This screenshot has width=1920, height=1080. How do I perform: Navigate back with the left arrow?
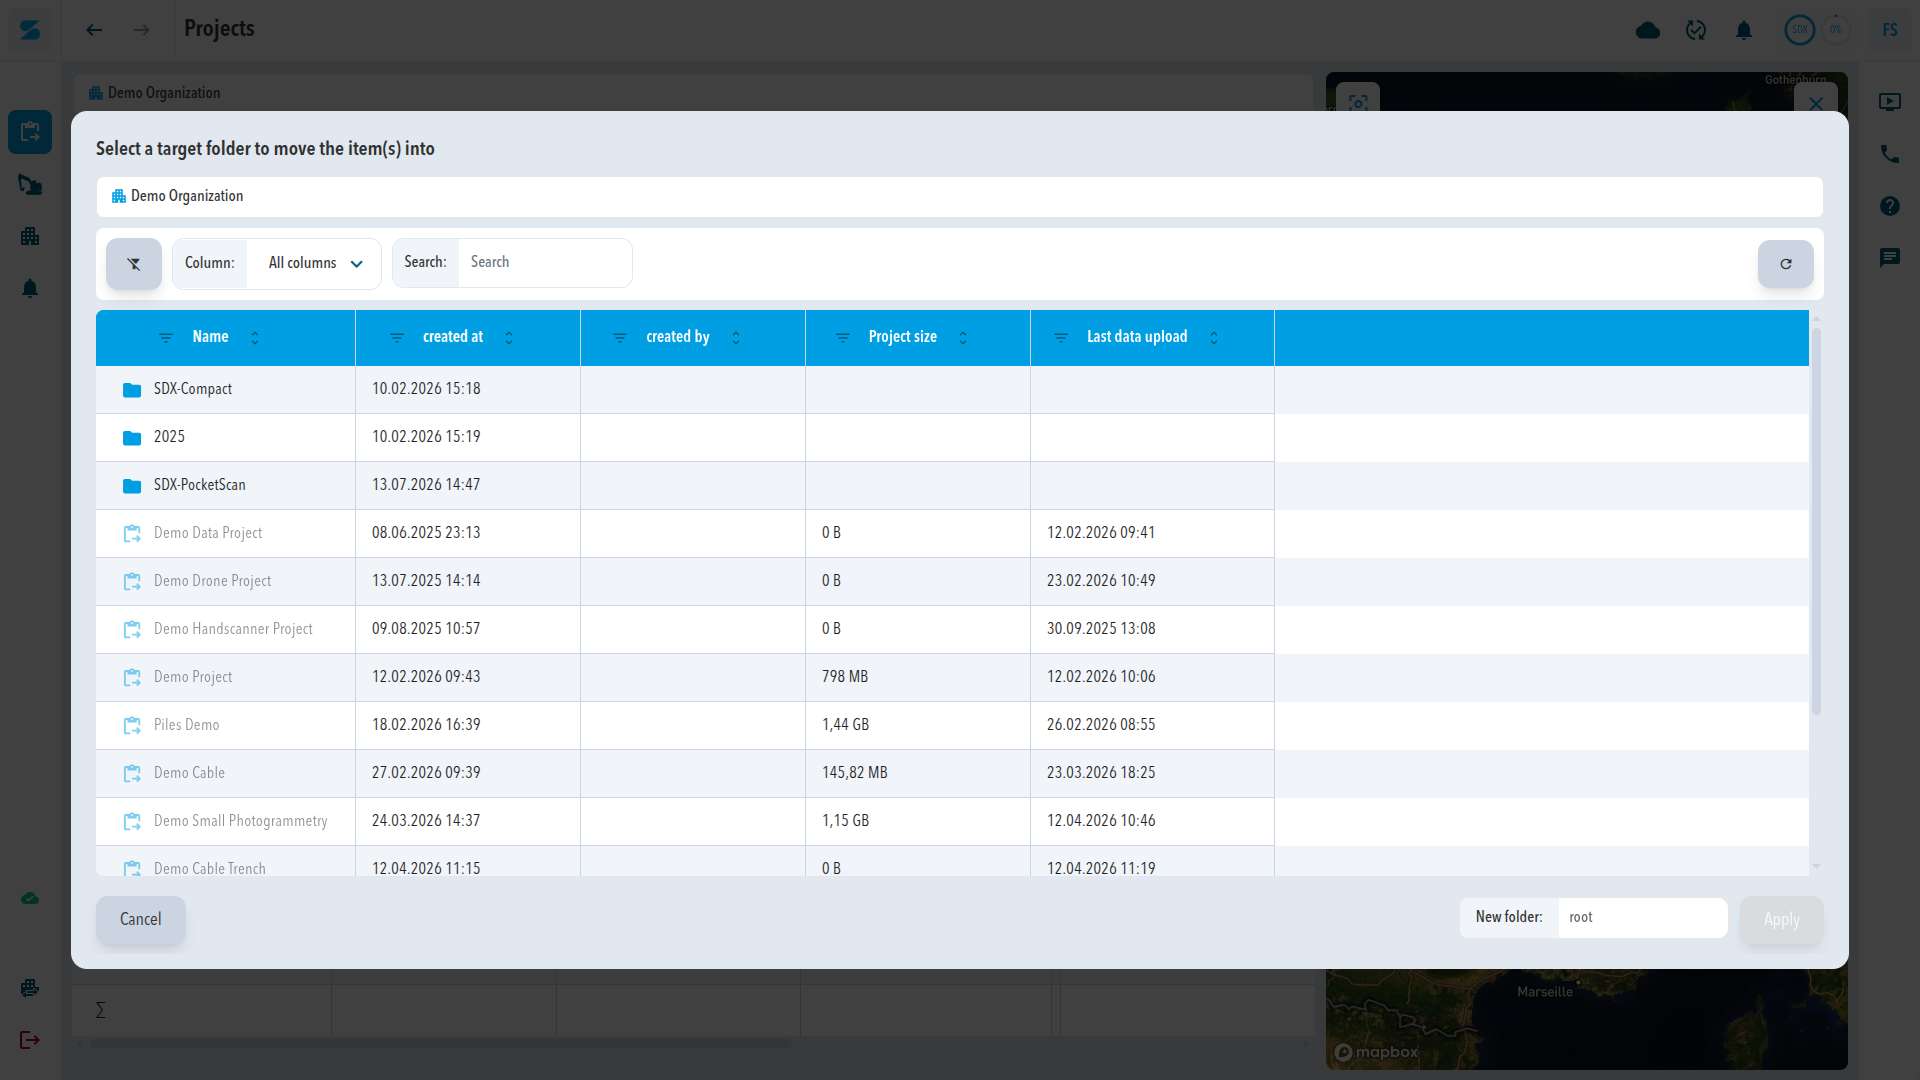pos(94,30)
